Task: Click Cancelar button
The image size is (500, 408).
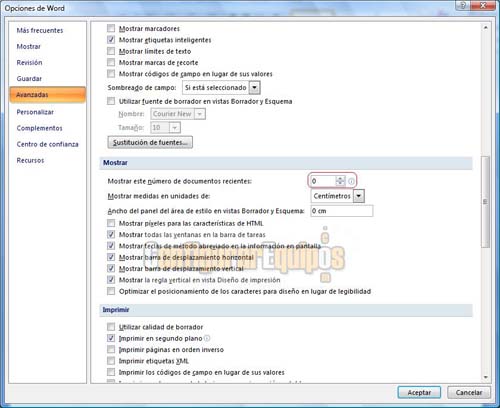Action: pos(469,392)
